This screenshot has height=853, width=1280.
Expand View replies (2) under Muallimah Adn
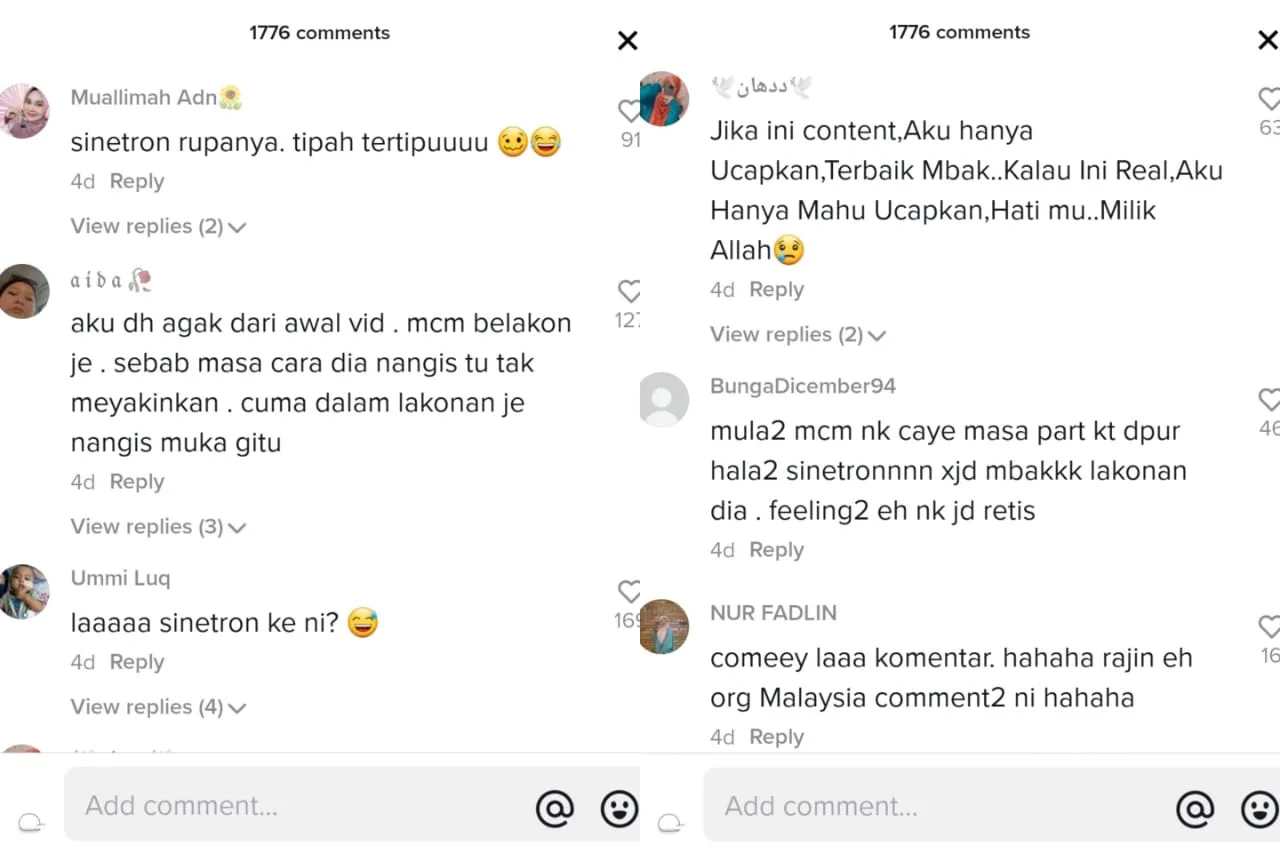click(158, 226)
